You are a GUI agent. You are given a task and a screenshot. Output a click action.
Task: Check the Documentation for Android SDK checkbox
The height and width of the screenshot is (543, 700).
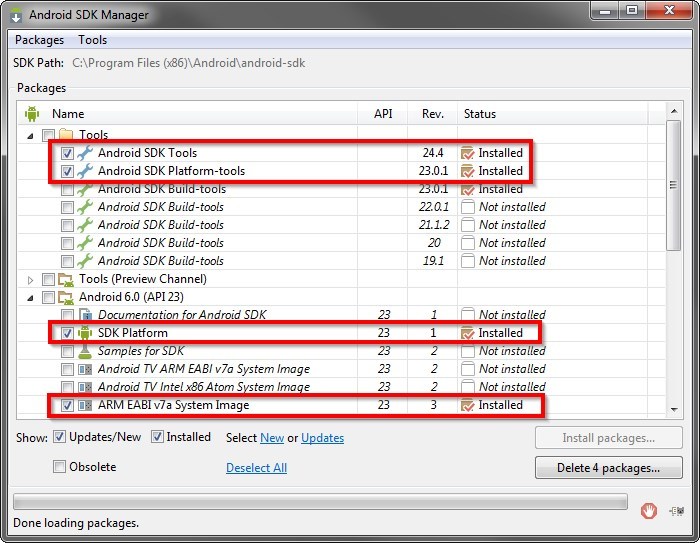tap(67, 315)
